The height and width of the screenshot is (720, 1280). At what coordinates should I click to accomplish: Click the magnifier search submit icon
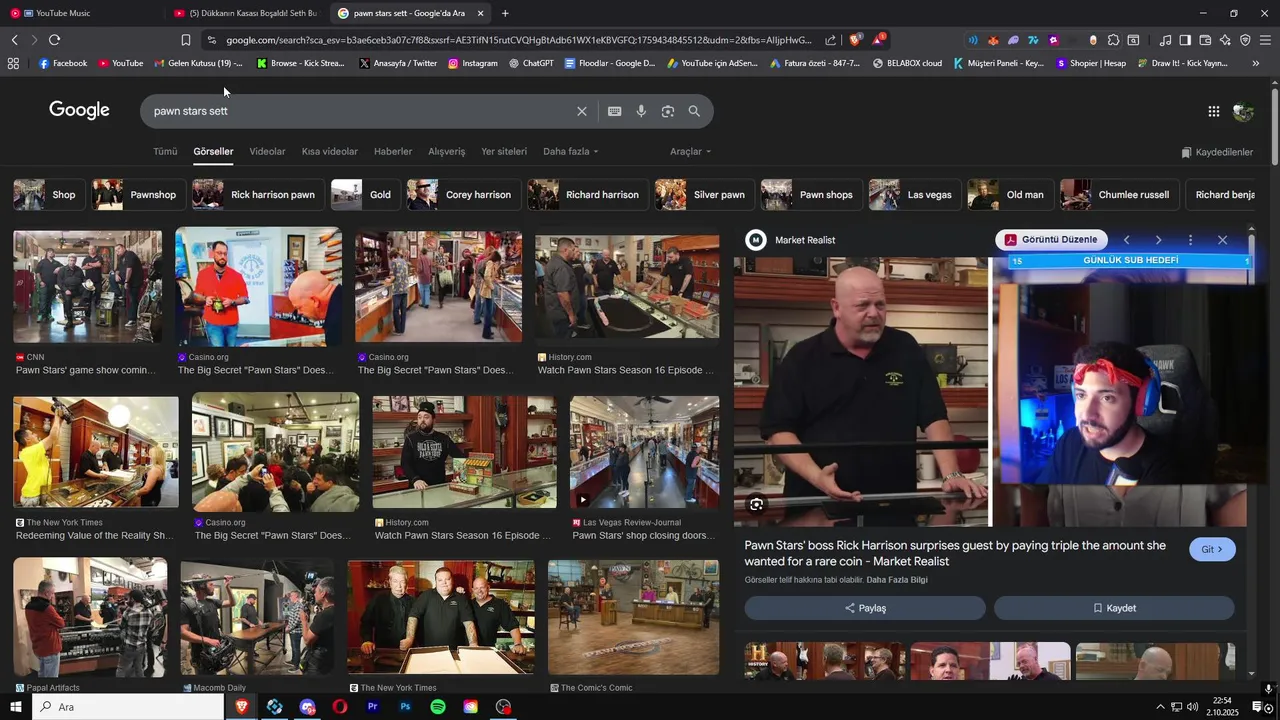[x=694, y=111]
